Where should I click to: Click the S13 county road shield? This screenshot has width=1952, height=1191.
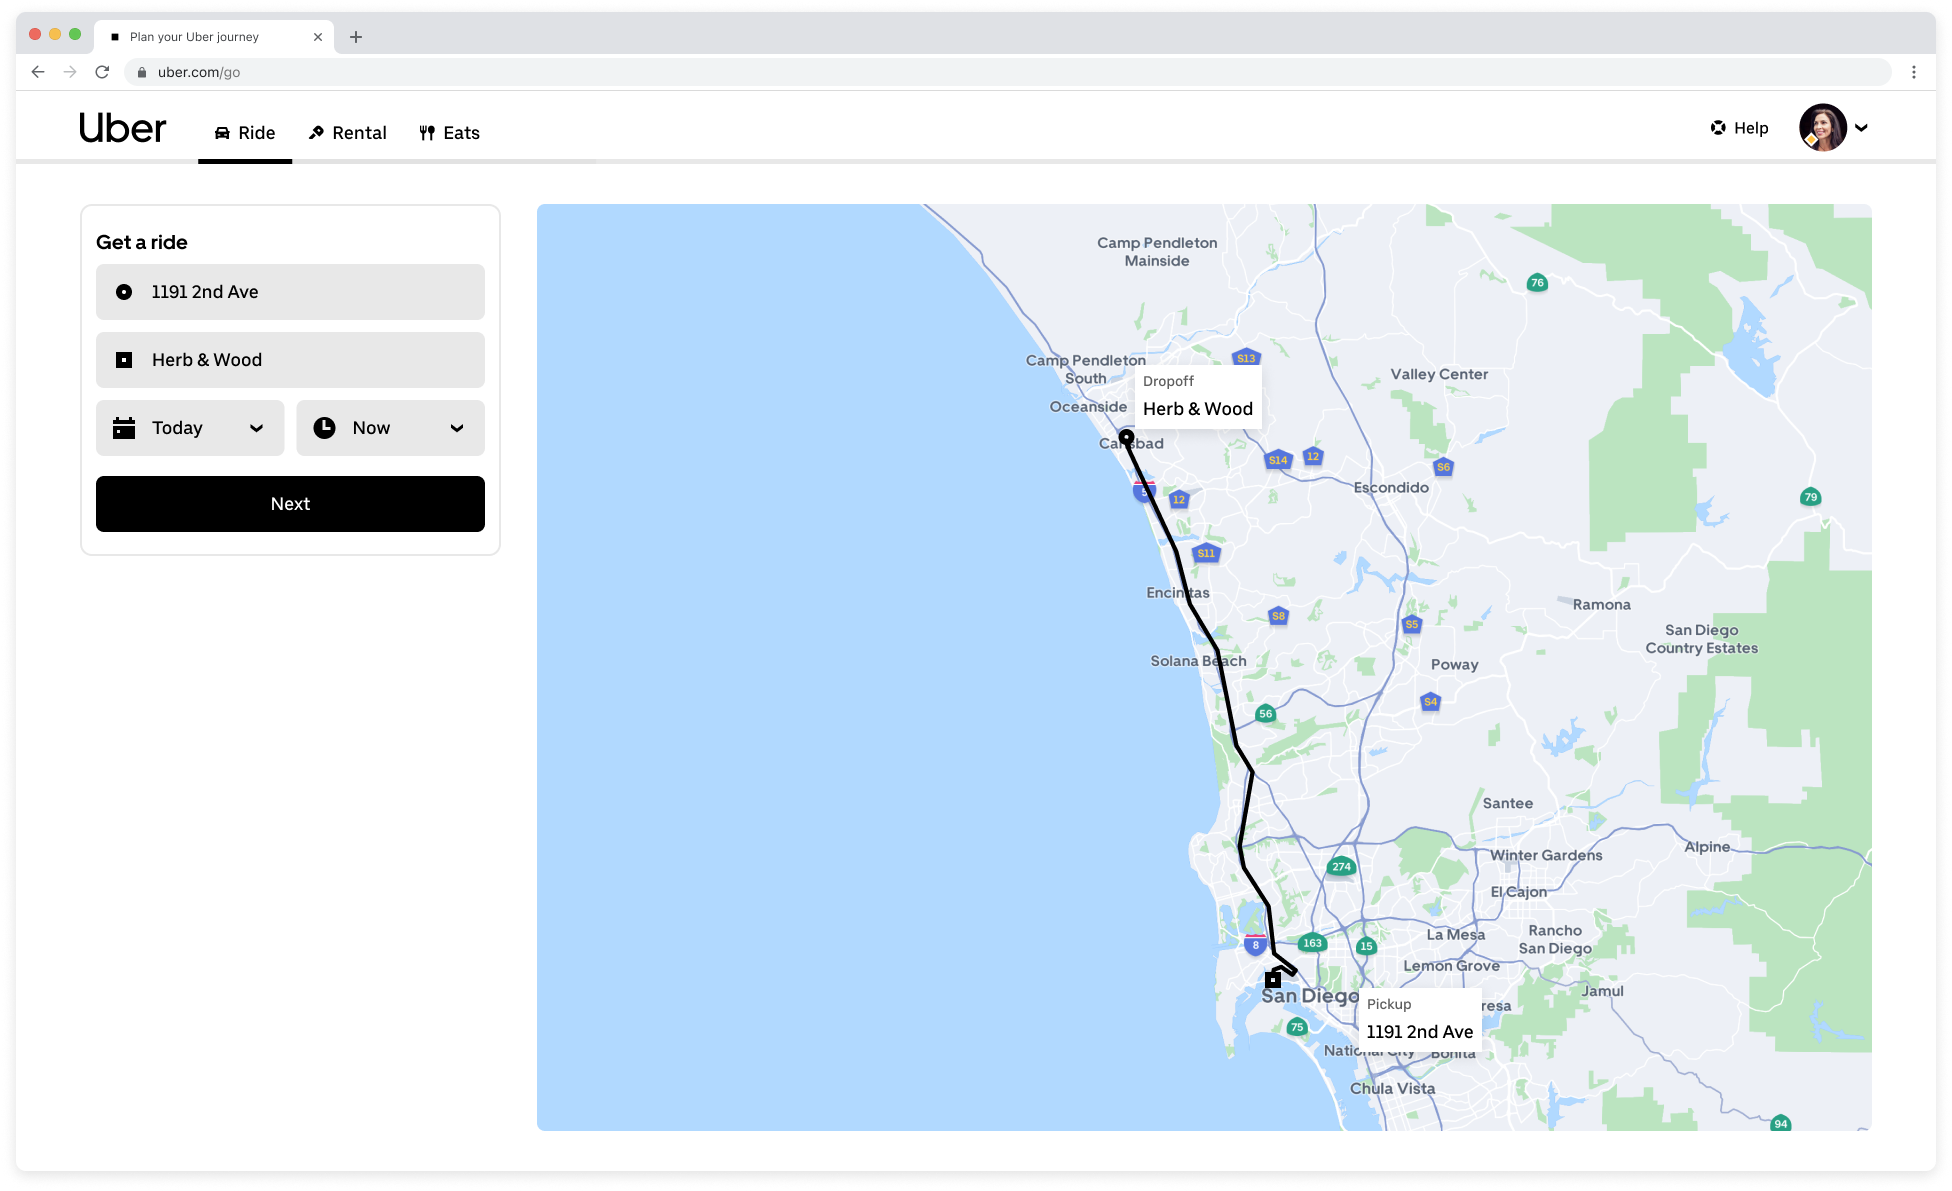point(1246,358)
